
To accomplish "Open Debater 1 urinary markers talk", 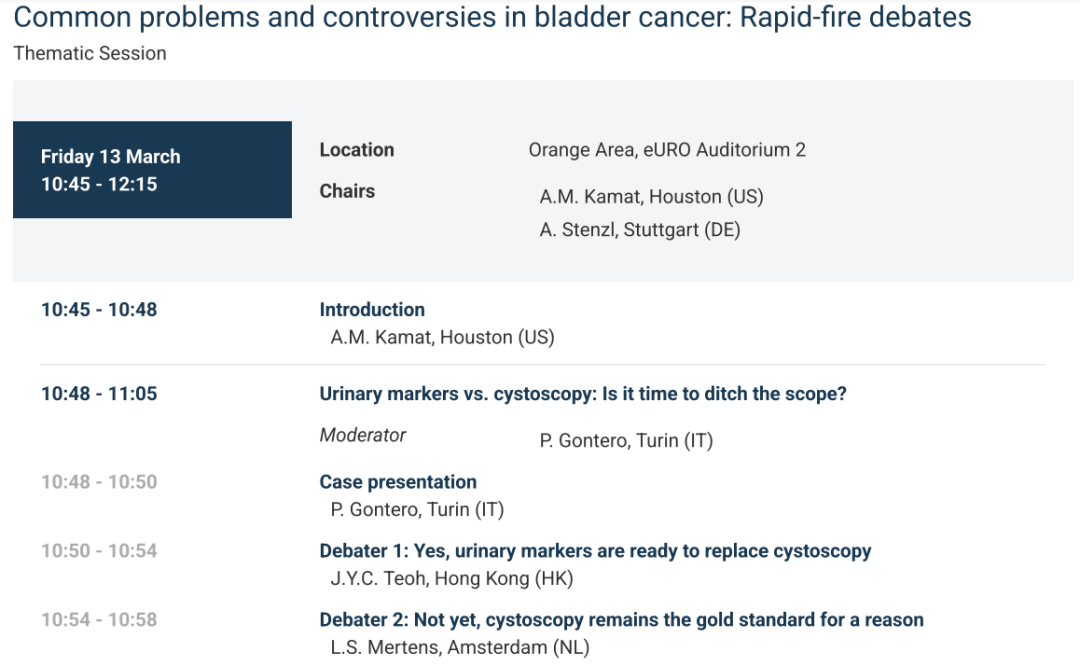I will pos(595,551).
